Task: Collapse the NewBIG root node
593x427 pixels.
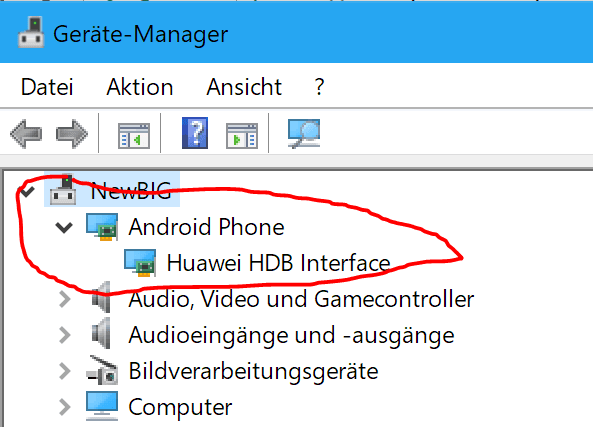Action: coord(27,191)
